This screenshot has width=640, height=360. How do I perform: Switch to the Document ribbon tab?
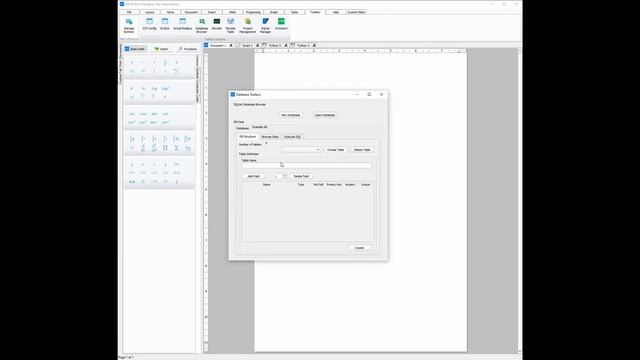coord(191,12)
